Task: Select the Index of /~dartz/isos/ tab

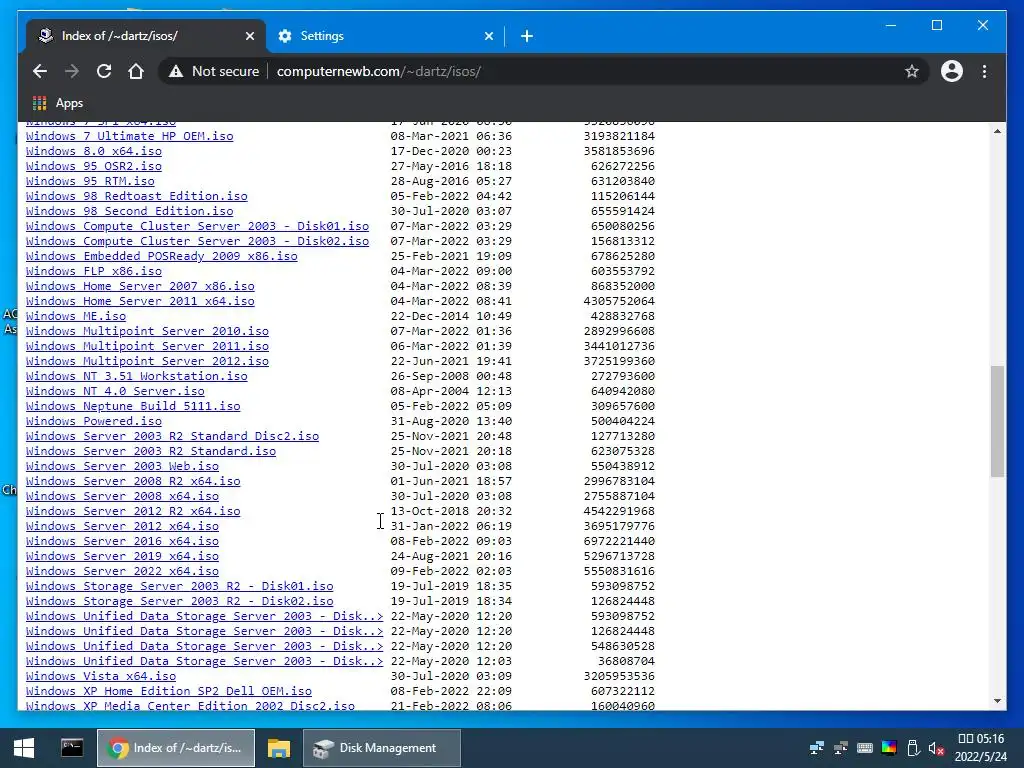Action: [x=146, y=36]
